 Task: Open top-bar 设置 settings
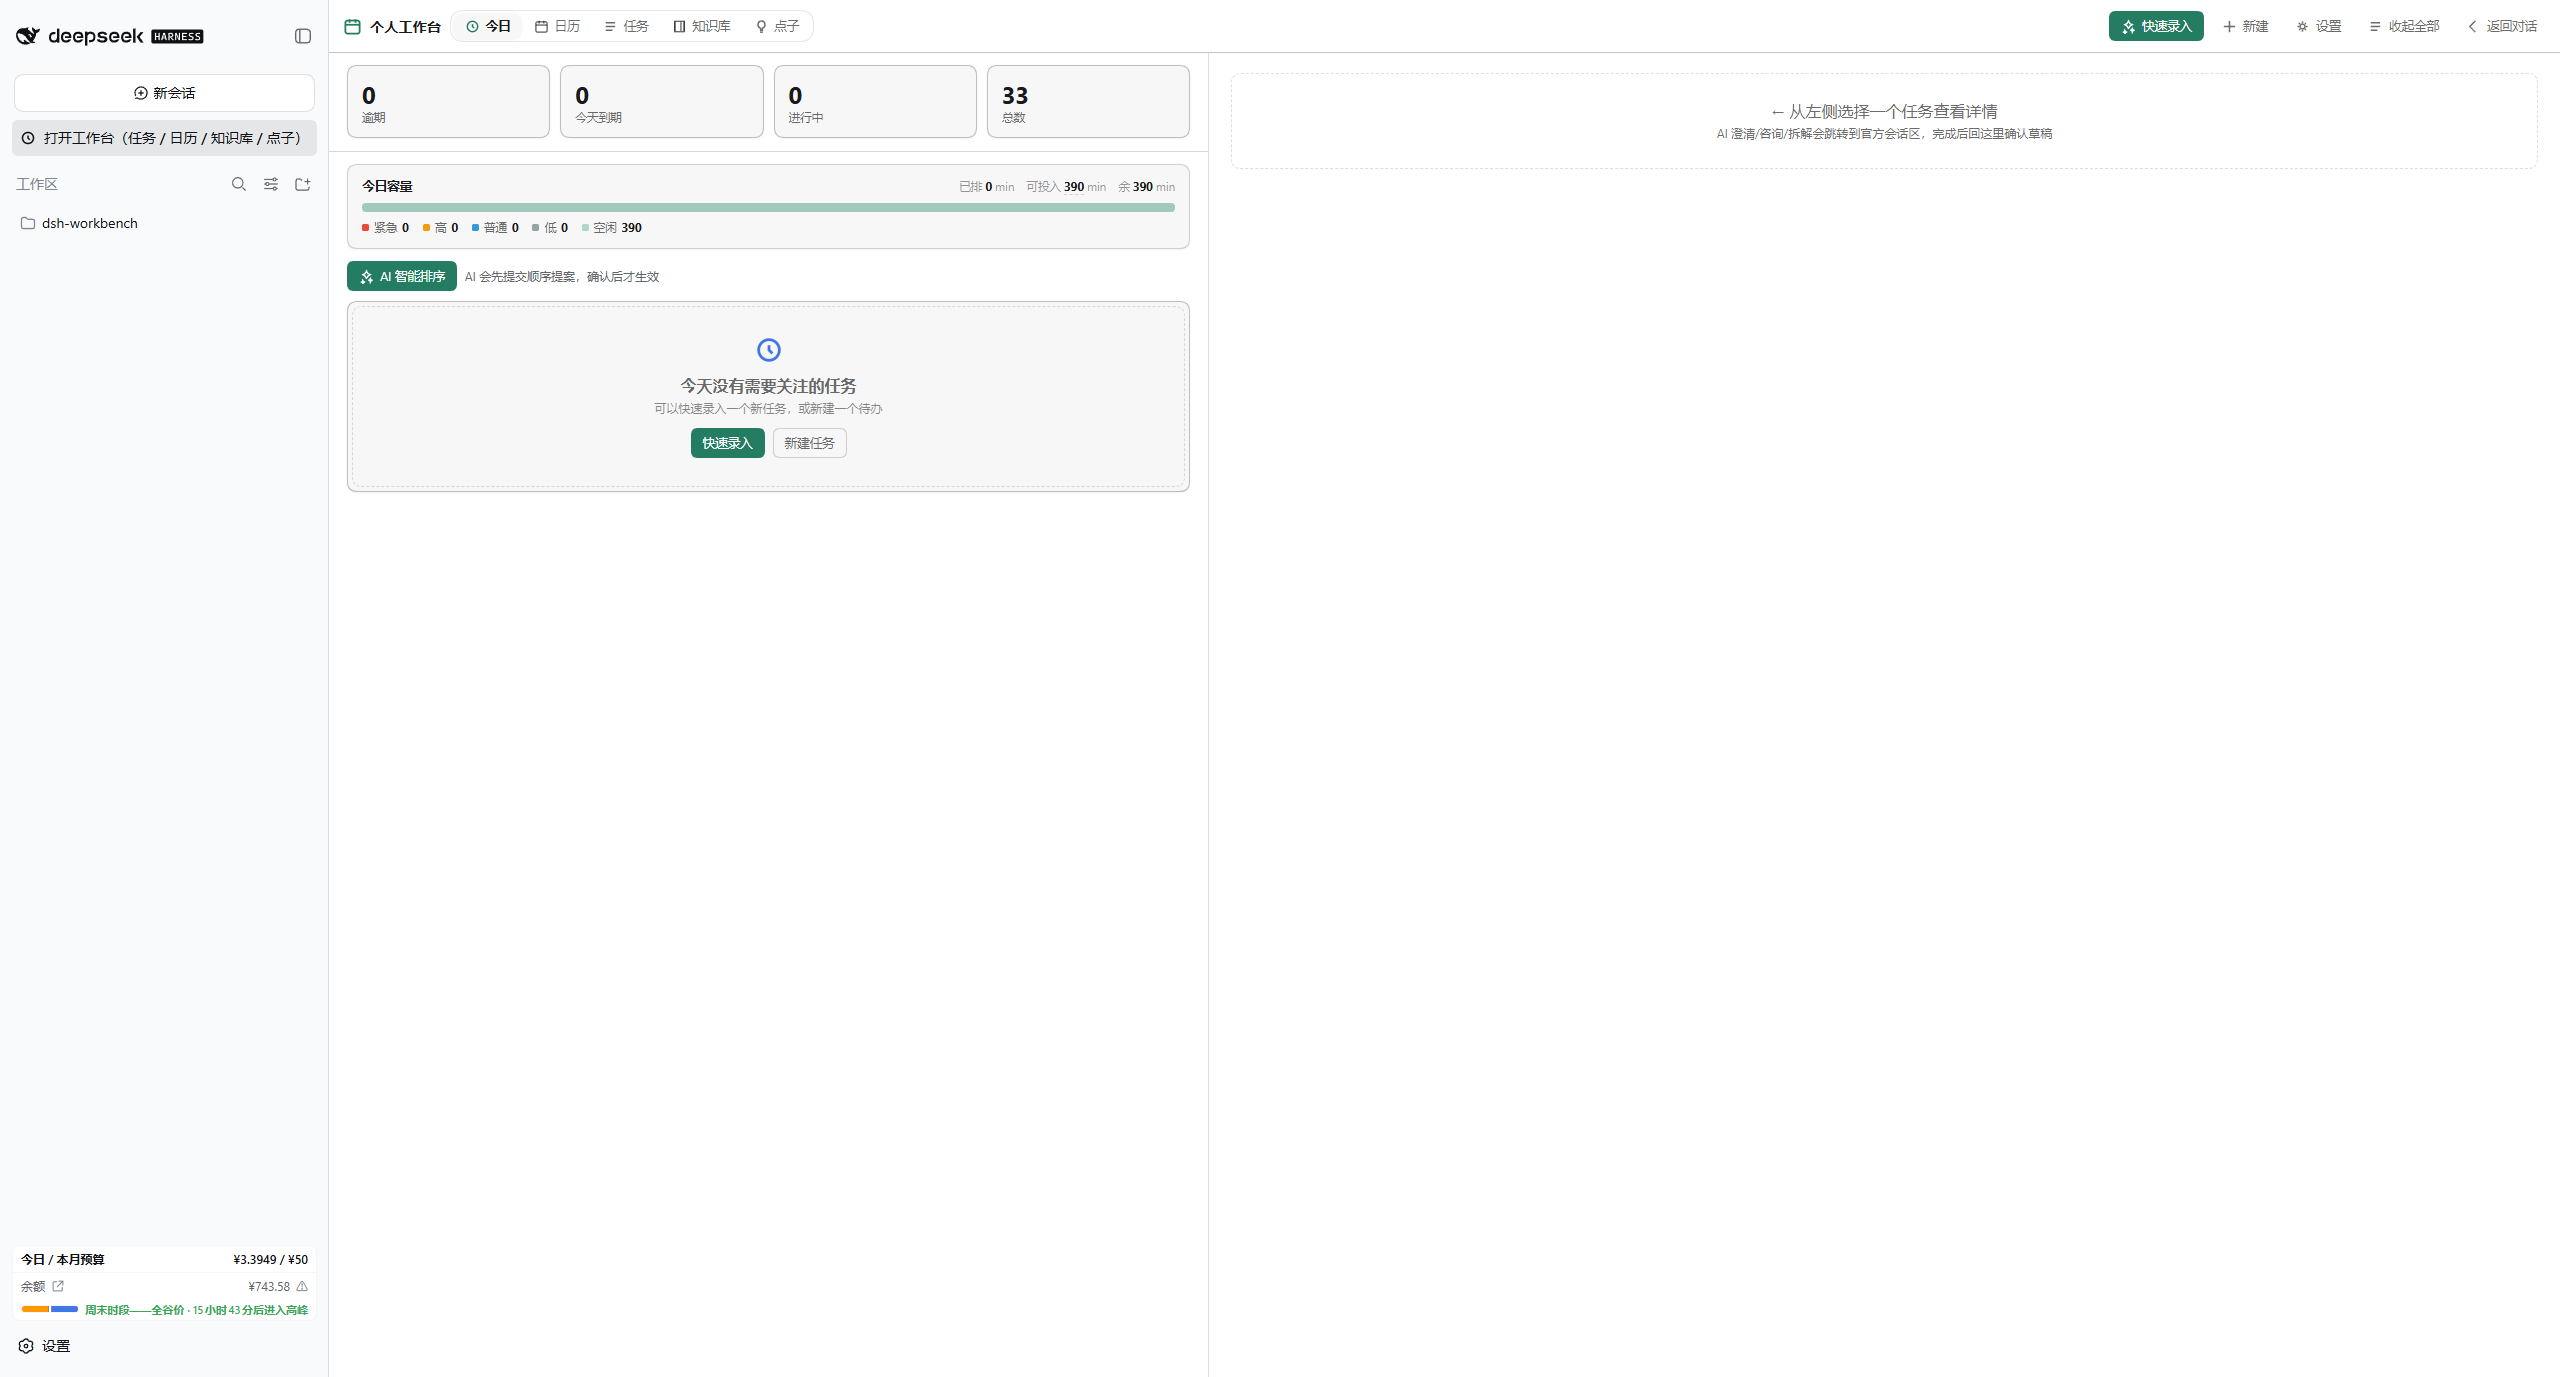2319,26
